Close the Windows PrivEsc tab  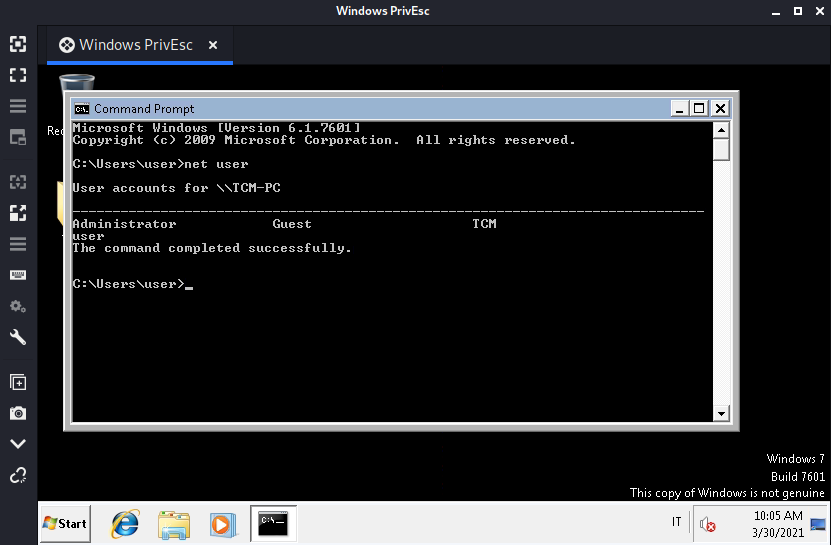(213, 45)
